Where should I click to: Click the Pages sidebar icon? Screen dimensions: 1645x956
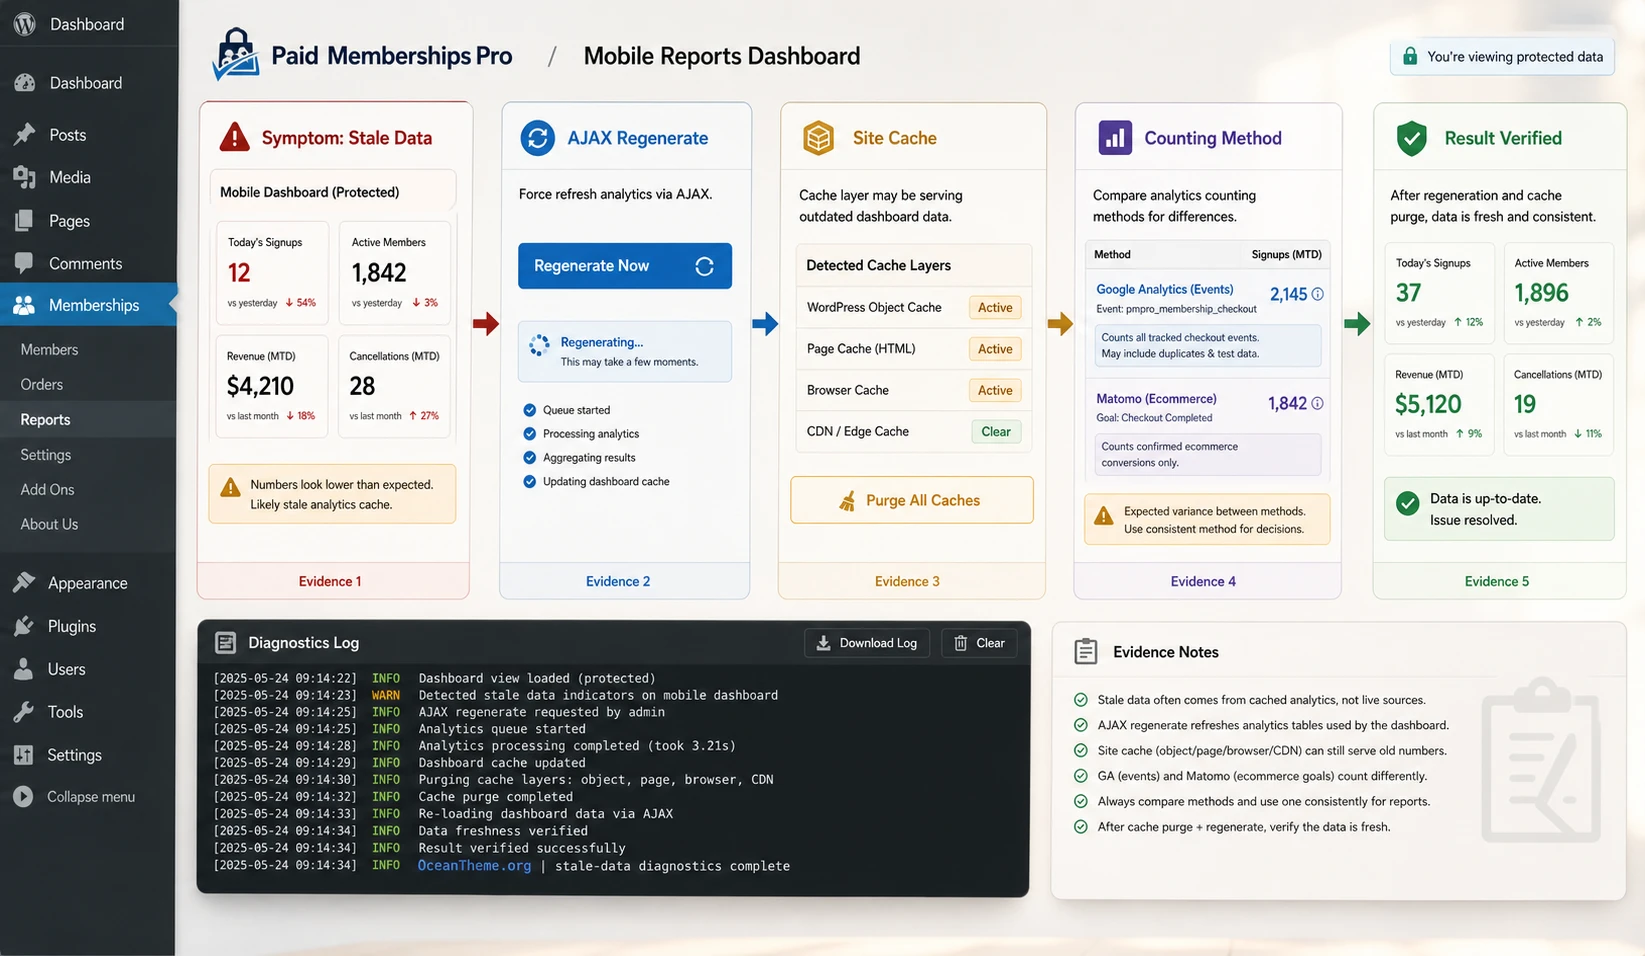click(x=24, y=220)
